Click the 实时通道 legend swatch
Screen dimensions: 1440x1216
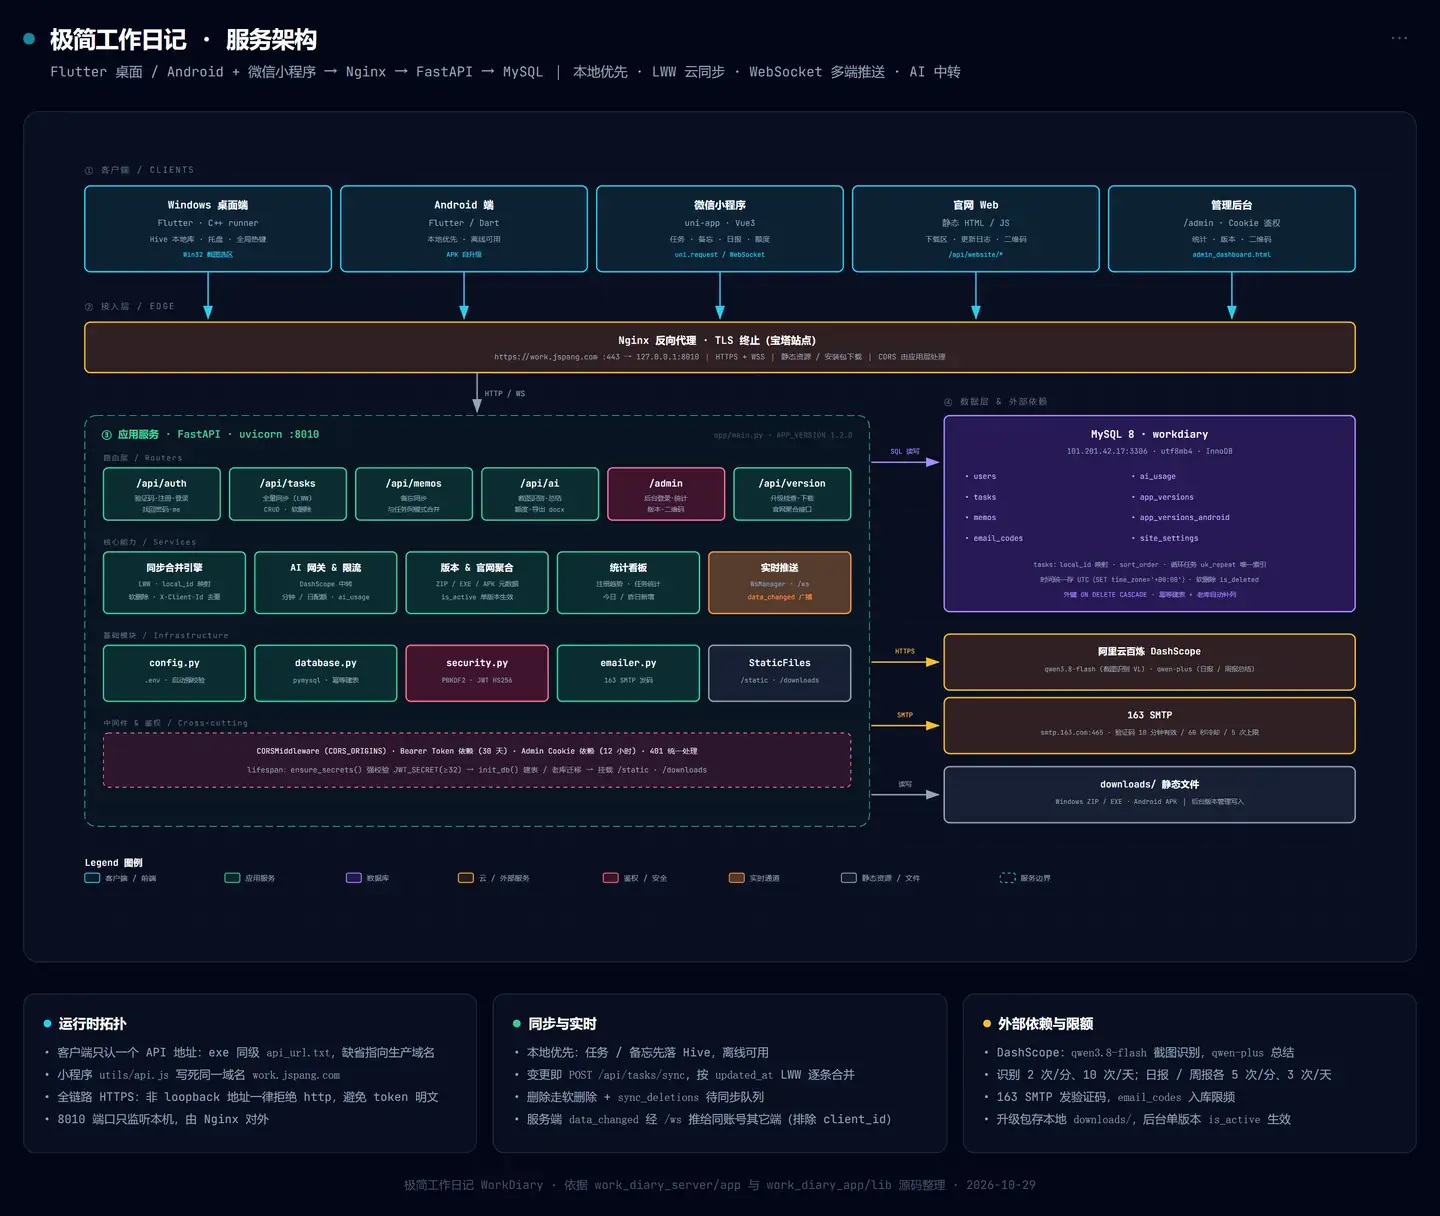point(736,878)
